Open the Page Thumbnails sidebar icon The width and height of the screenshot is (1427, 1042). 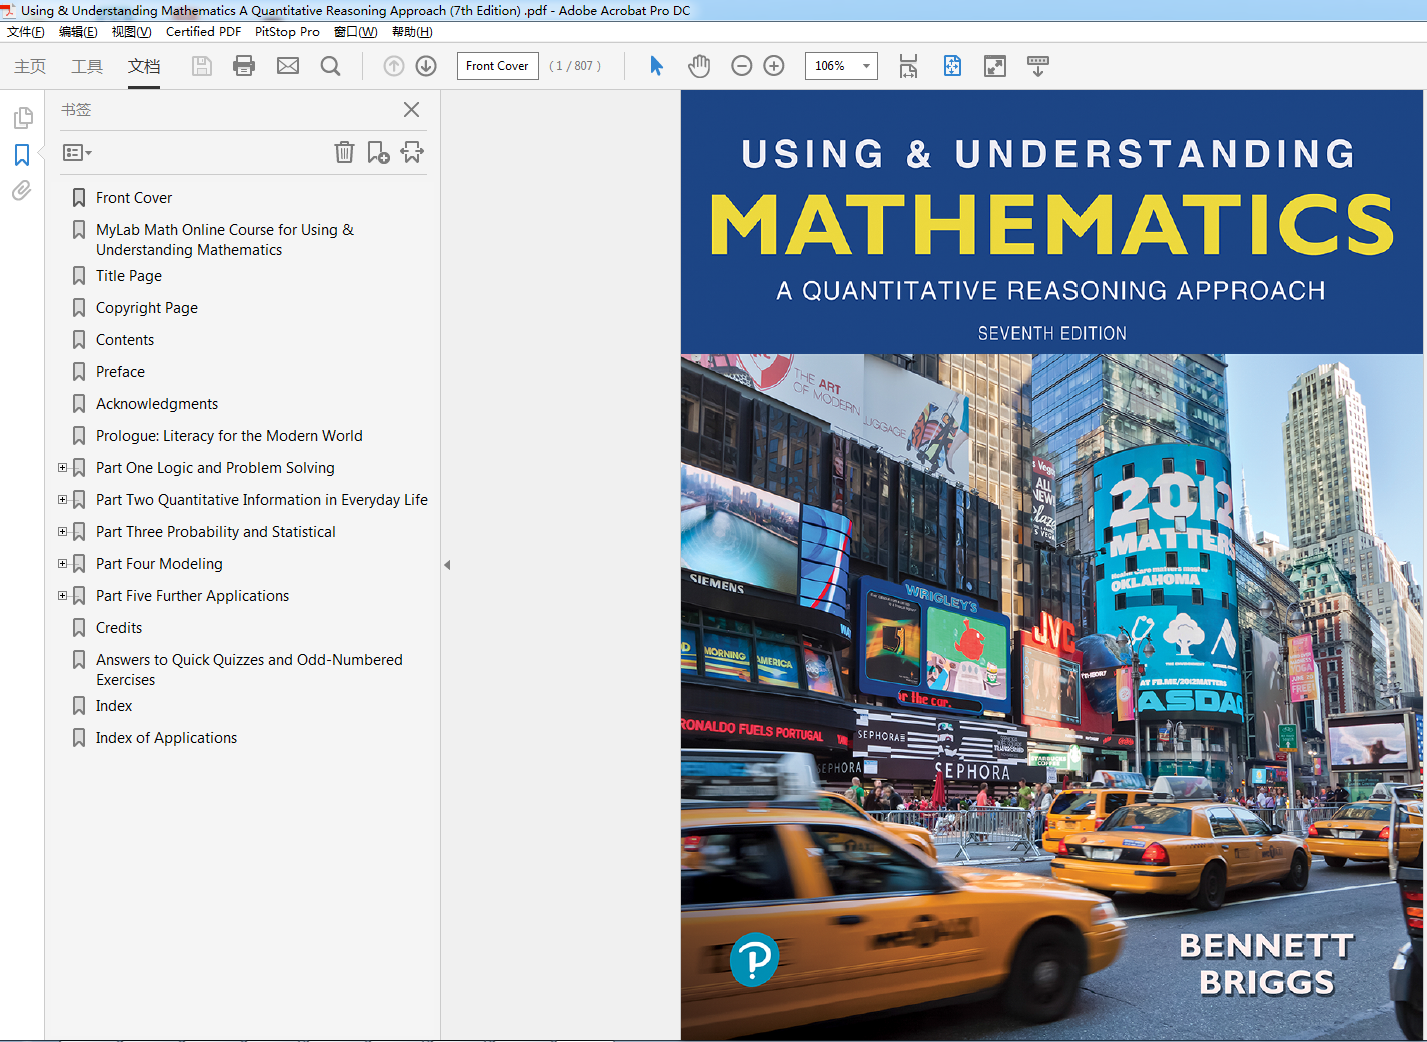23,118
